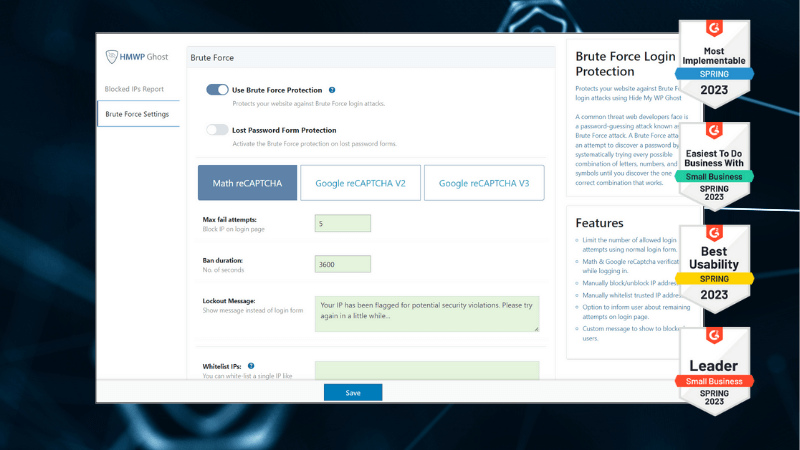The width and height of the screenshot is (800, 450).
Task: Click inside the Lockout Message textarea
Action: (x=426, y=312)
